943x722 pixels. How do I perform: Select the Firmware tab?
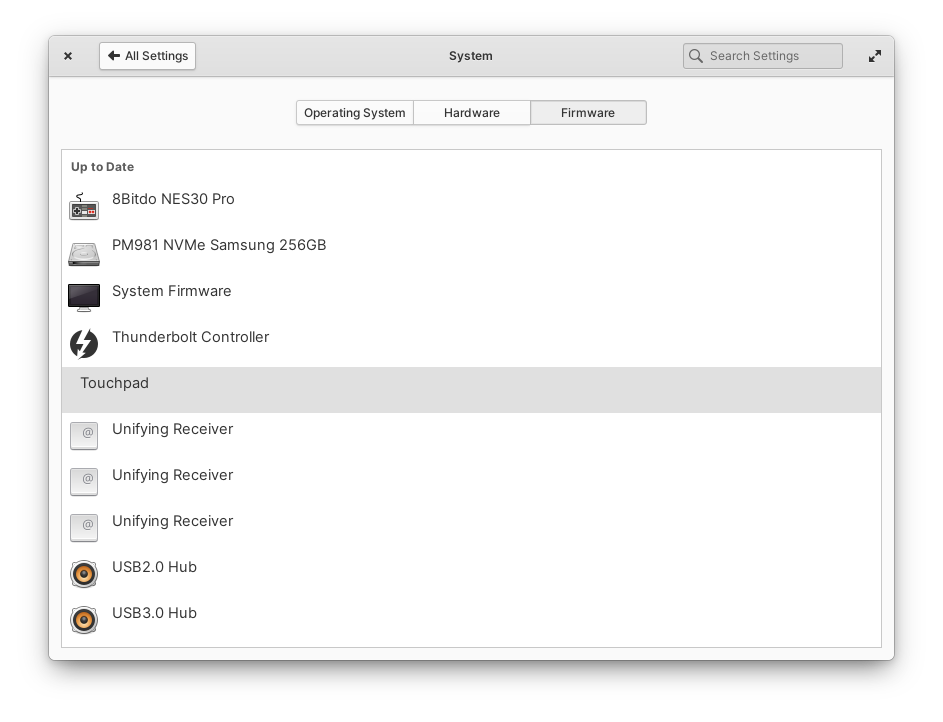588,112
